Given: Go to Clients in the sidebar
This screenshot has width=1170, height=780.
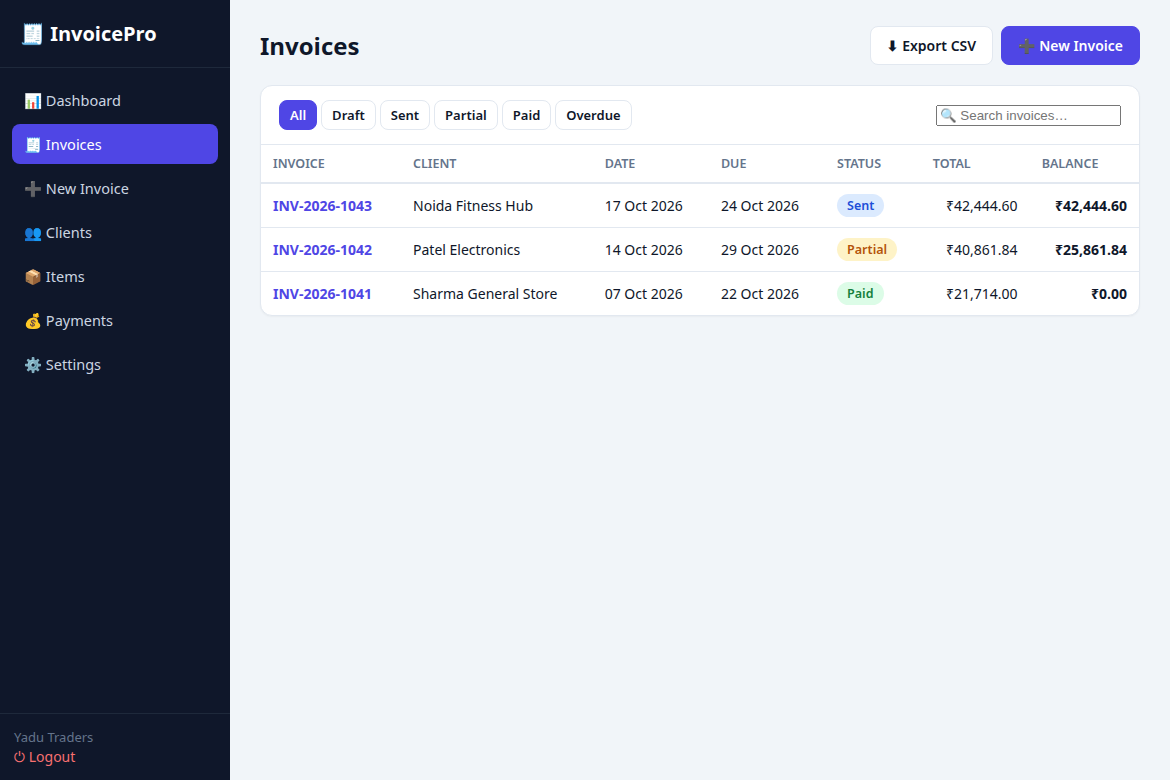Looking at the screenshot, I should [x=115, y=233].
